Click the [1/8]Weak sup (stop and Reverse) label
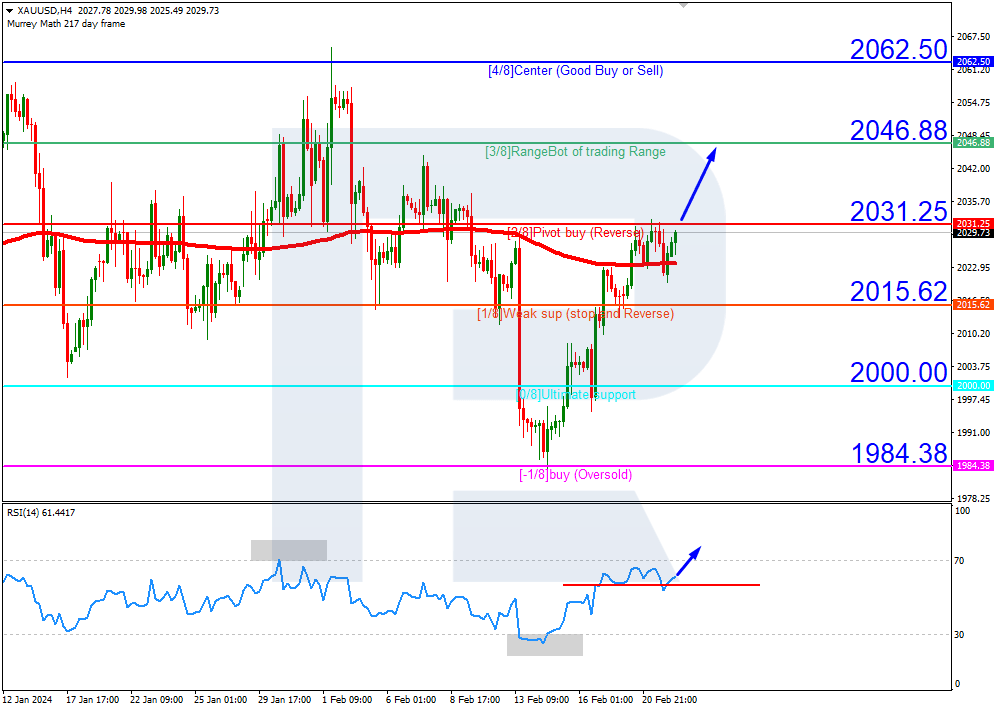 tap(577, 313)
